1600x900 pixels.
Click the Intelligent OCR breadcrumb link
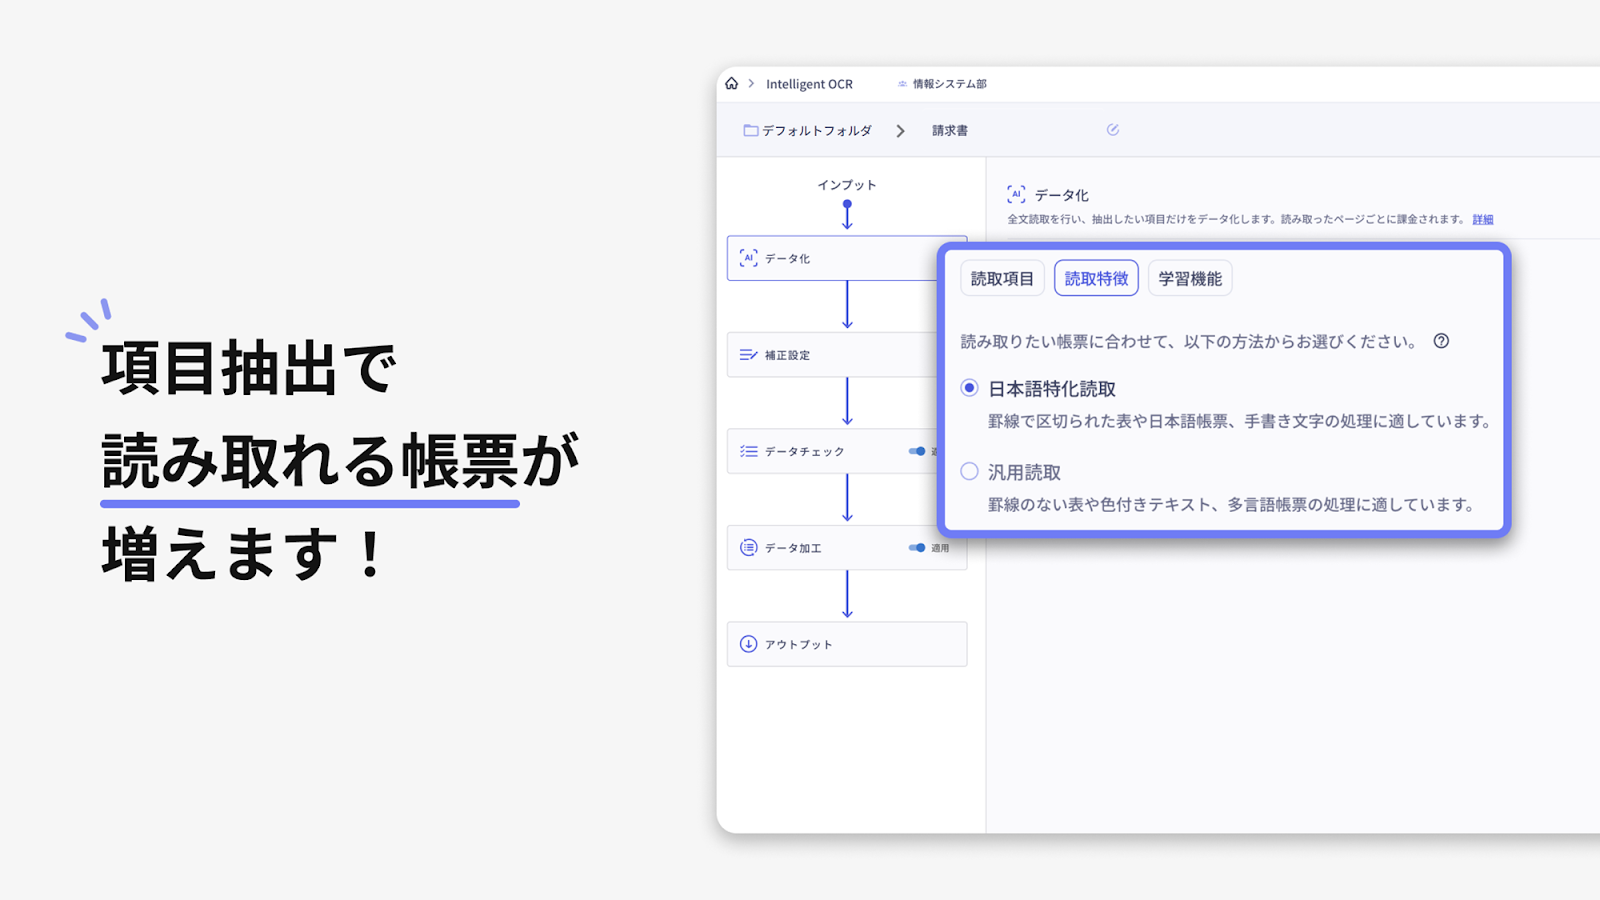[809, 84]
